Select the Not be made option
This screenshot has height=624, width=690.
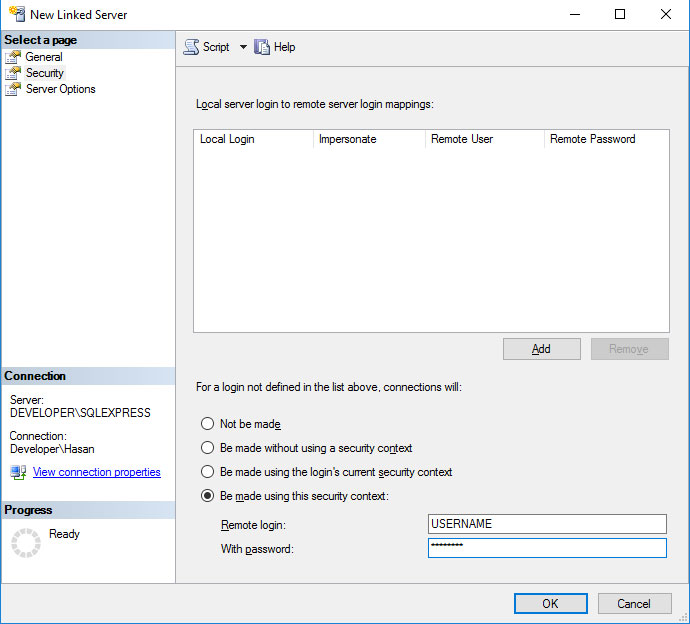tap(207, 424)
